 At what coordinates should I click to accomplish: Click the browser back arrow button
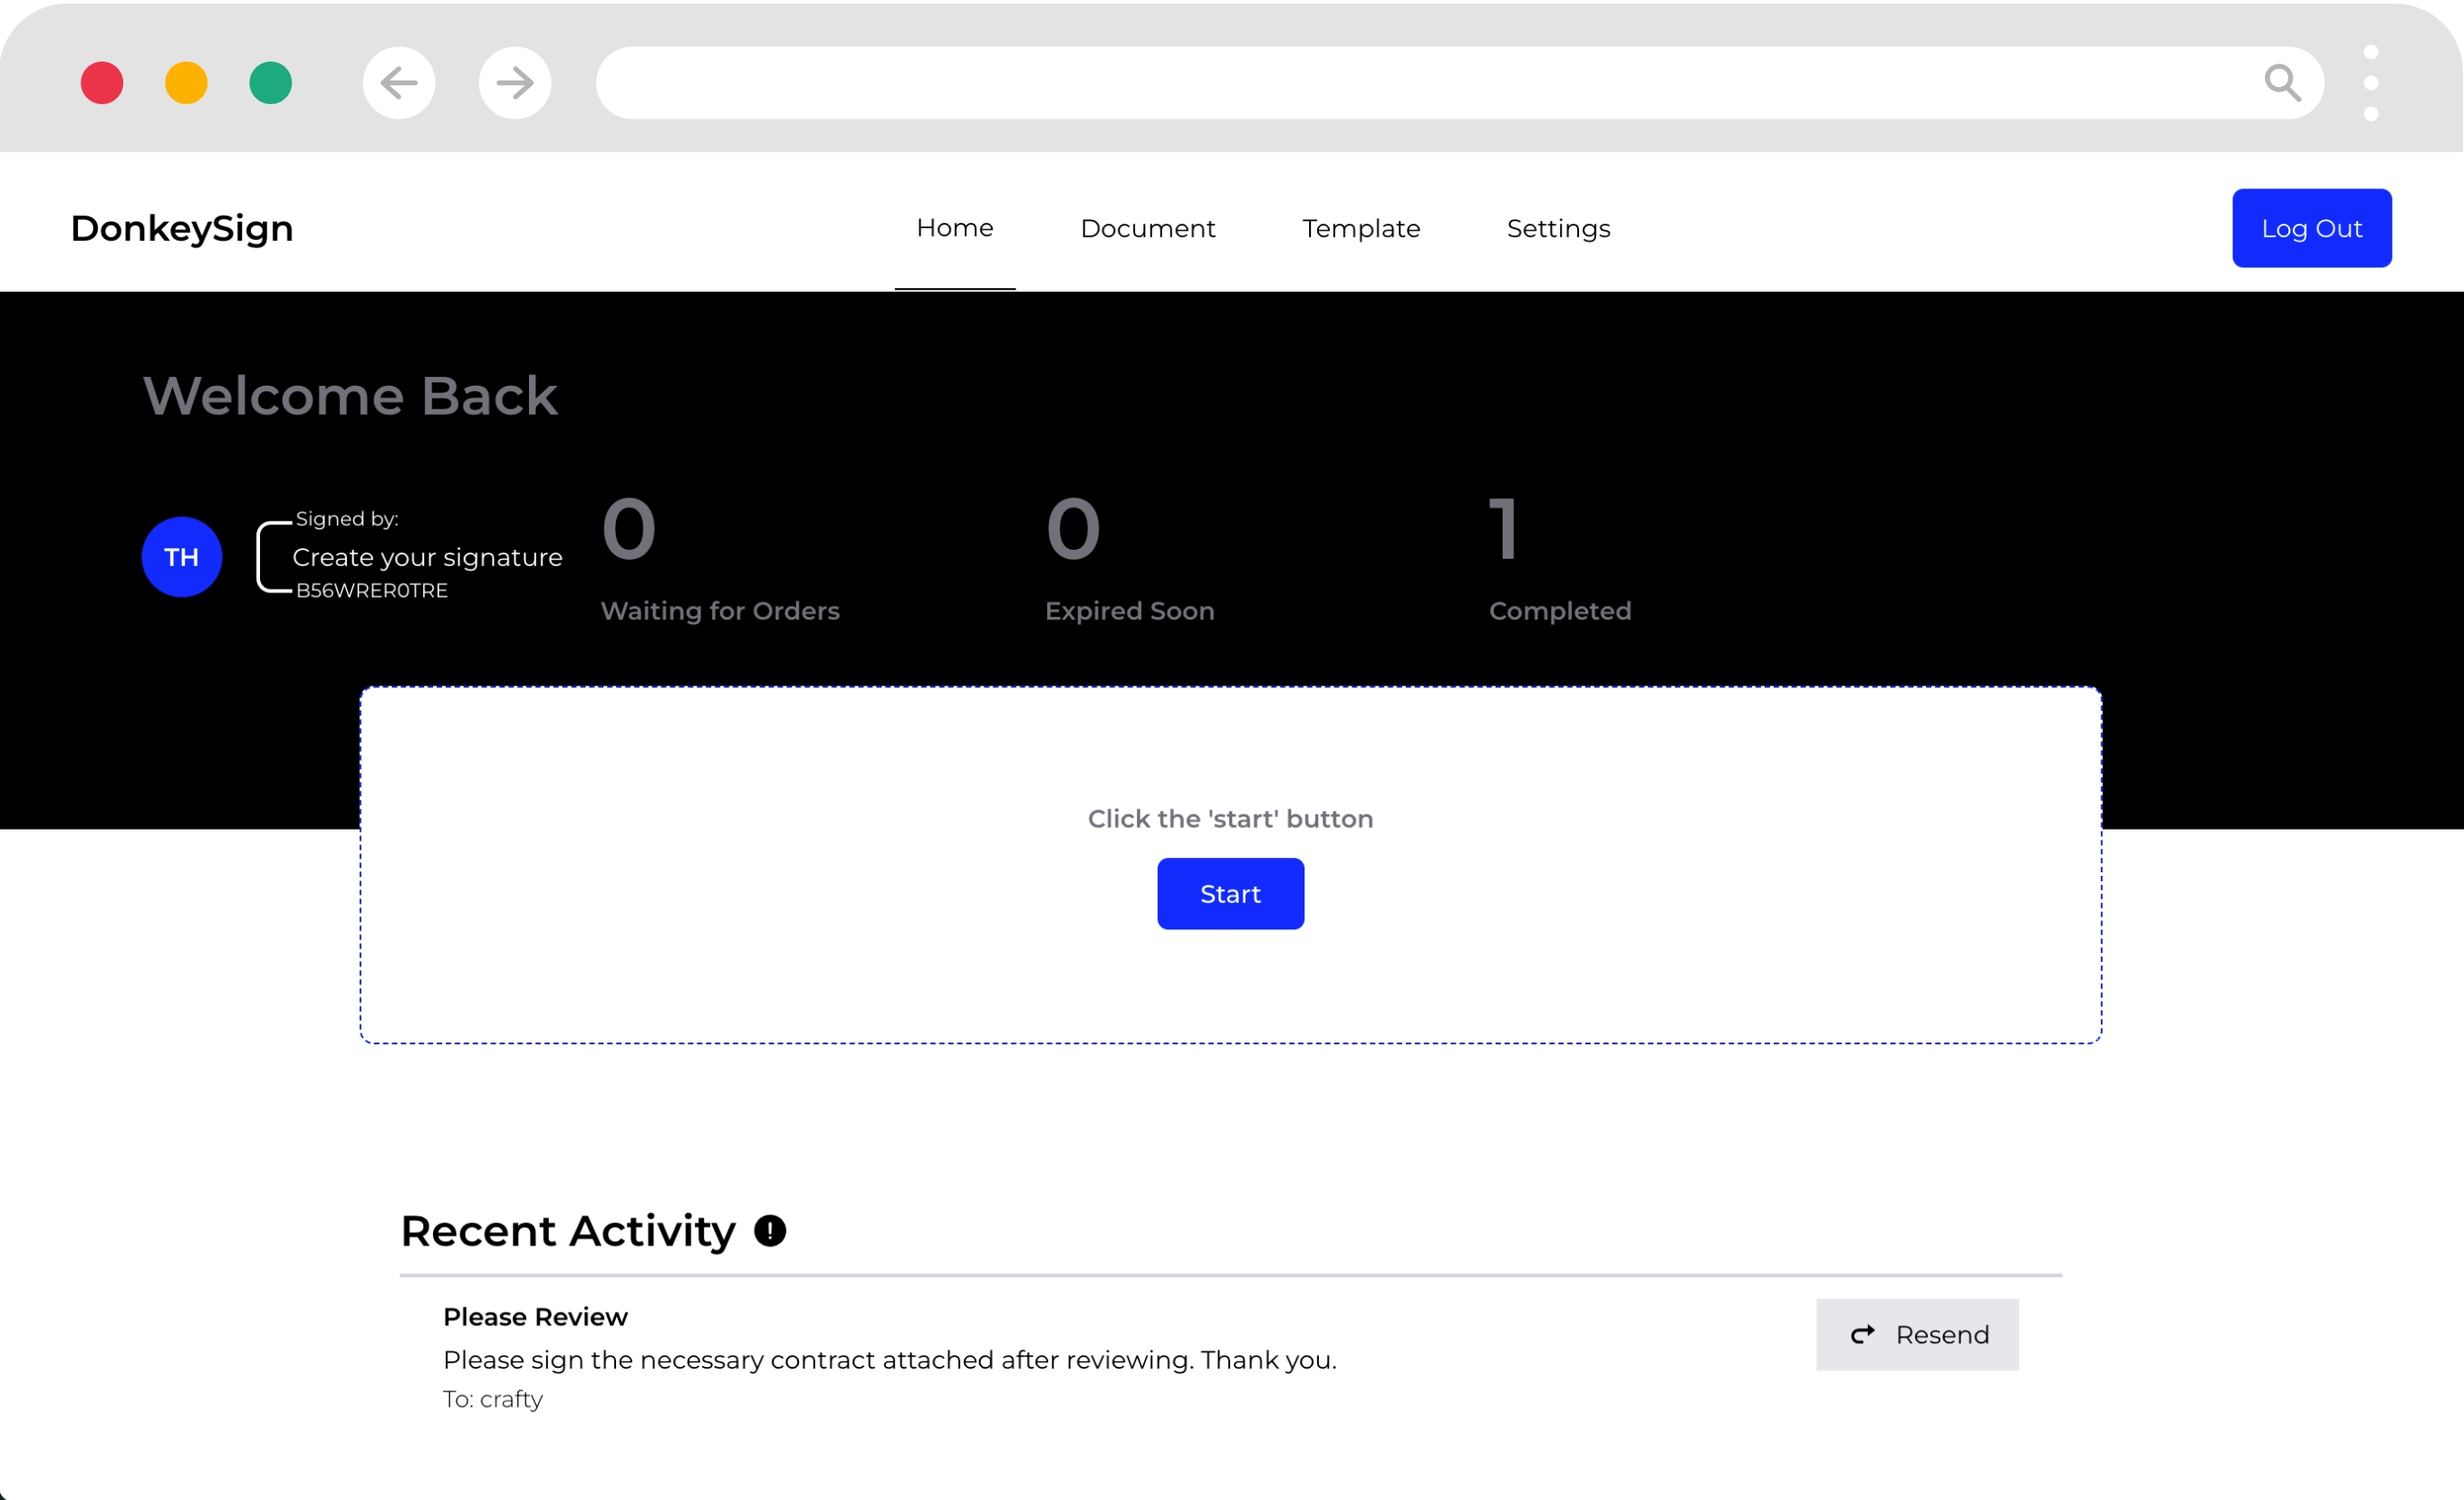point(398,83)
